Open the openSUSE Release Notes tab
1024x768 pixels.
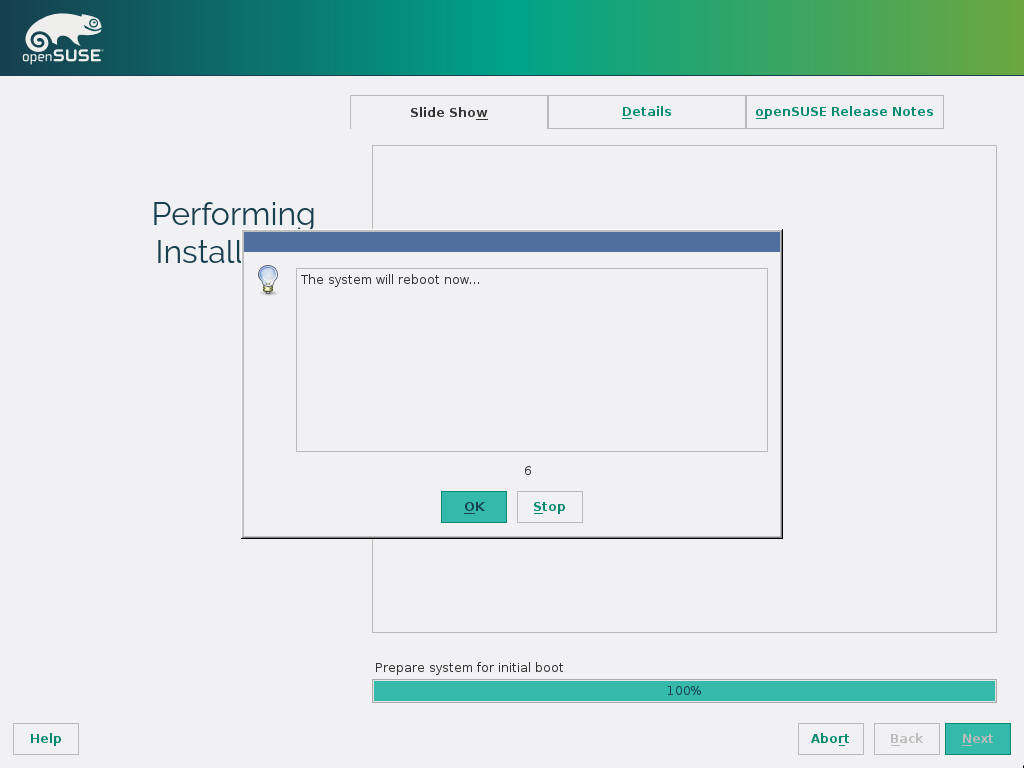coord(844,112)
